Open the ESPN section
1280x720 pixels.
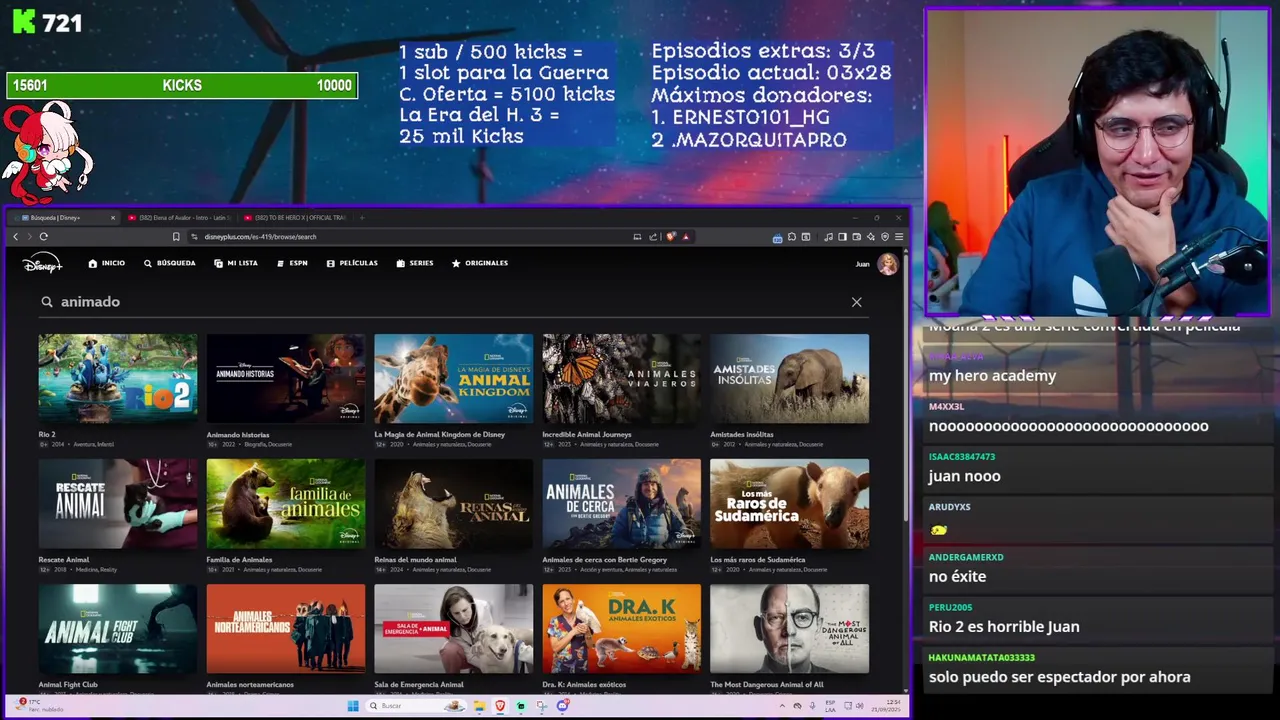(292, 263)
